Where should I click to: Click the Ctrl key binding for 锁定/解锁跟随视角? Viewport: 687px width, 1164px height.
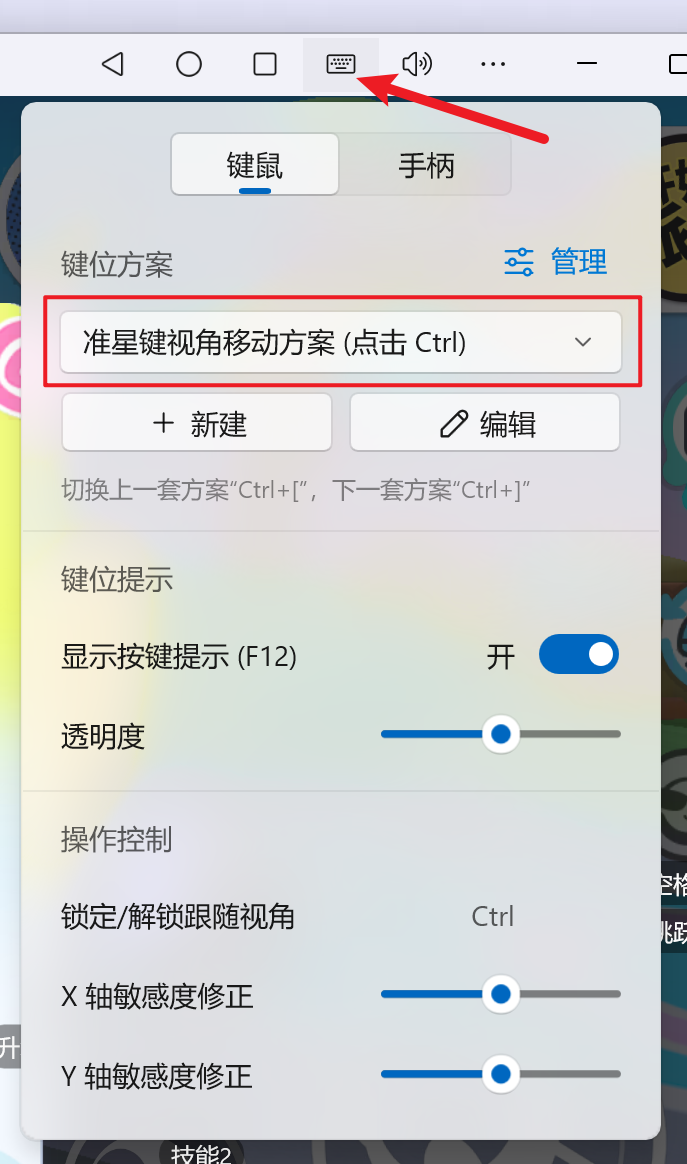492,916
